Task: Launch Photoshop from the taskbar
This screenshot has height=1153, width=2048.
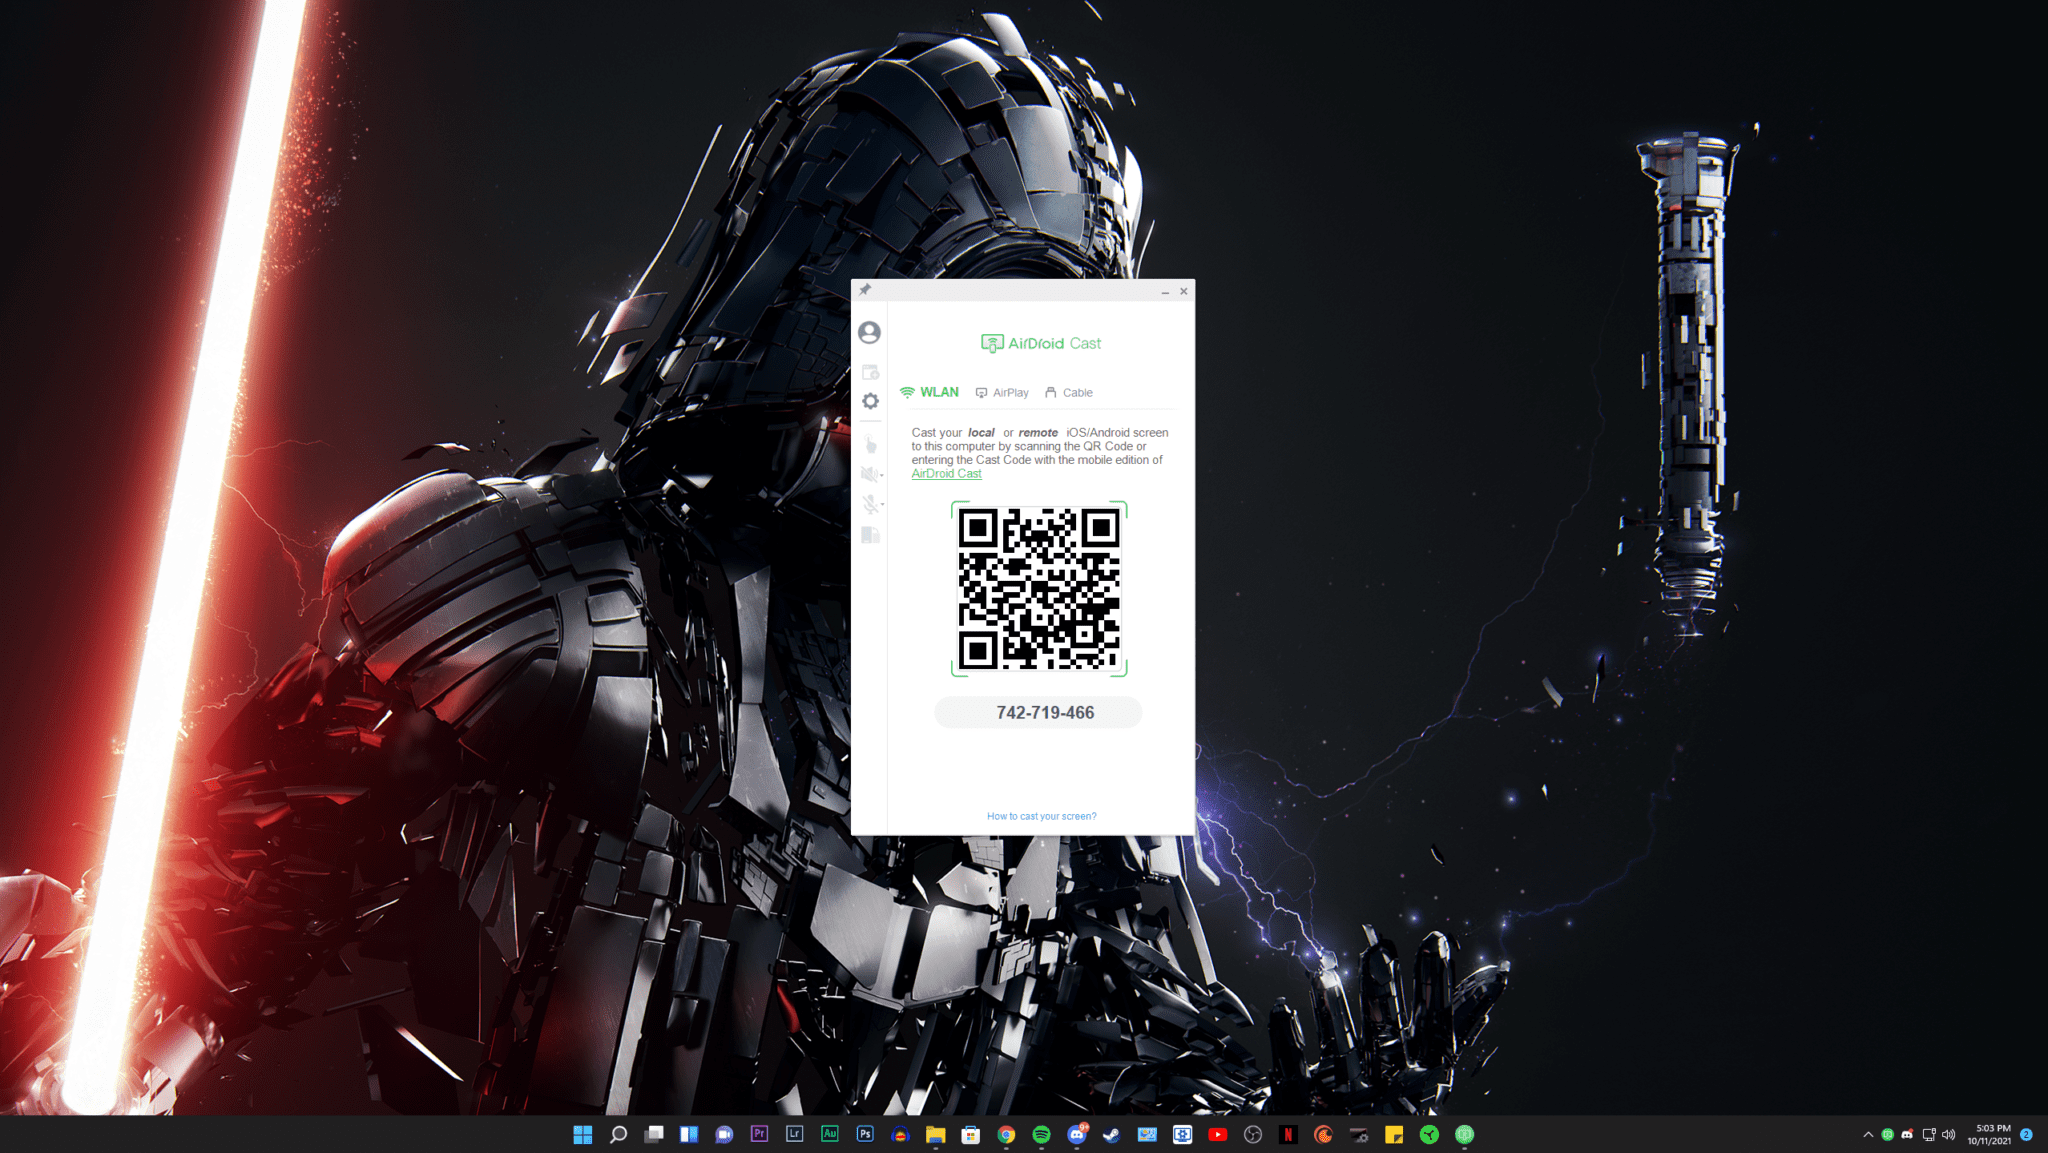Action: [x=865, y=1134]
